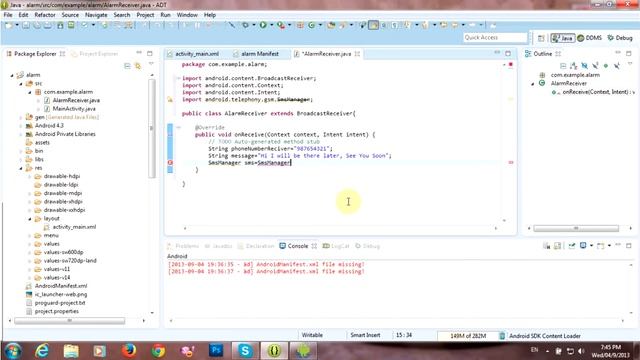
Task: Open Skype from the taskbar
Action: [x=245, y=350]
